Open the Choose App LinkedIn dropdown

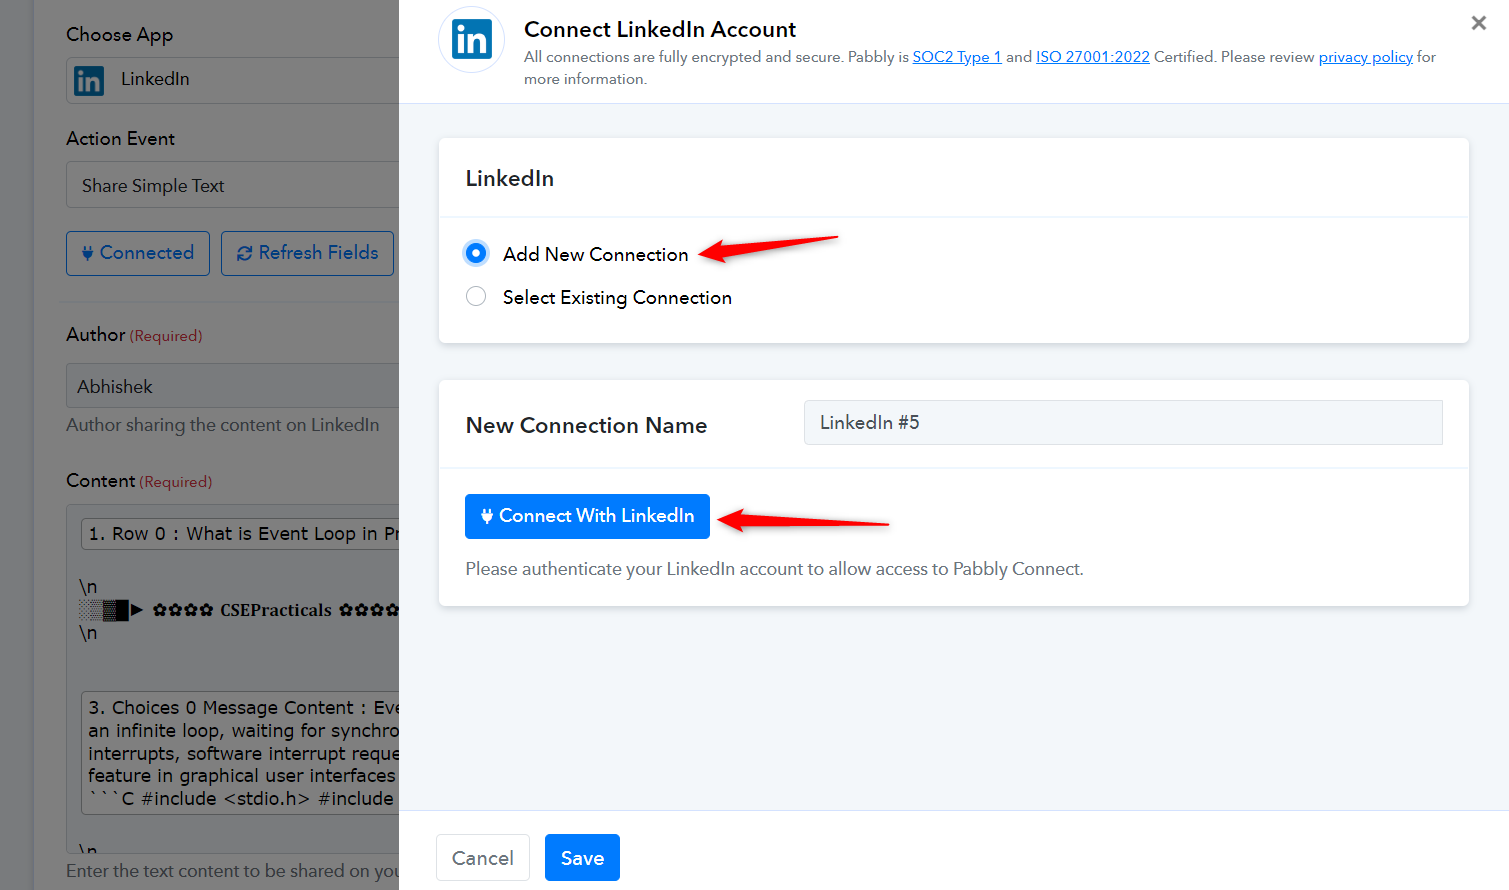click(233, 80)
